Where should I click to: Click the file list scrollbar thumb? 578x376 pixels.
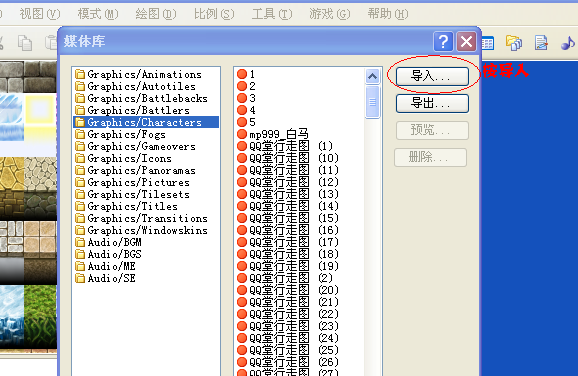coord(372,102)
